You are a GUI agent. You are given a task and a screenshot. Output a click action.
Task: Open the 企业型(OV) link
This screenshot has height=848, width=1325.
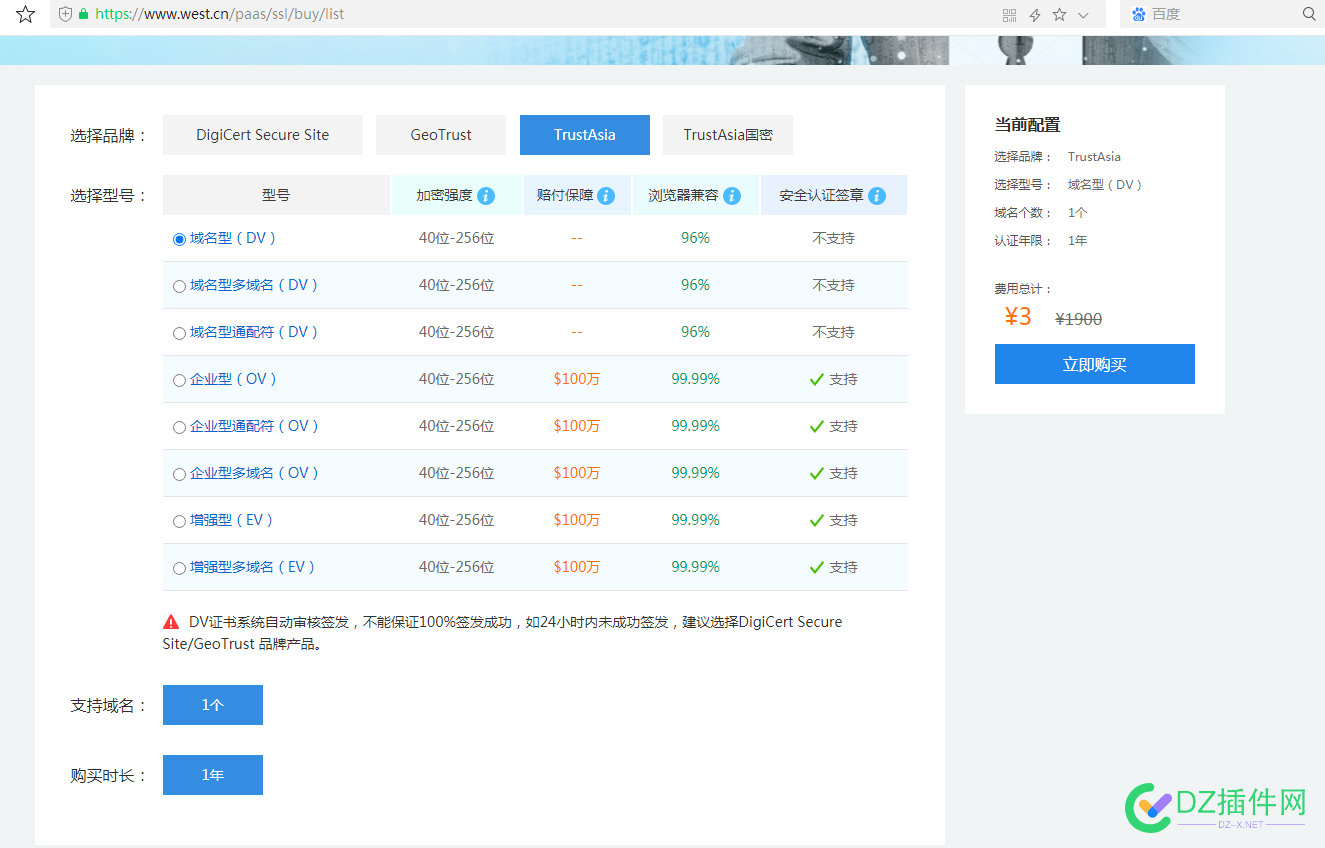pos(234,379)
